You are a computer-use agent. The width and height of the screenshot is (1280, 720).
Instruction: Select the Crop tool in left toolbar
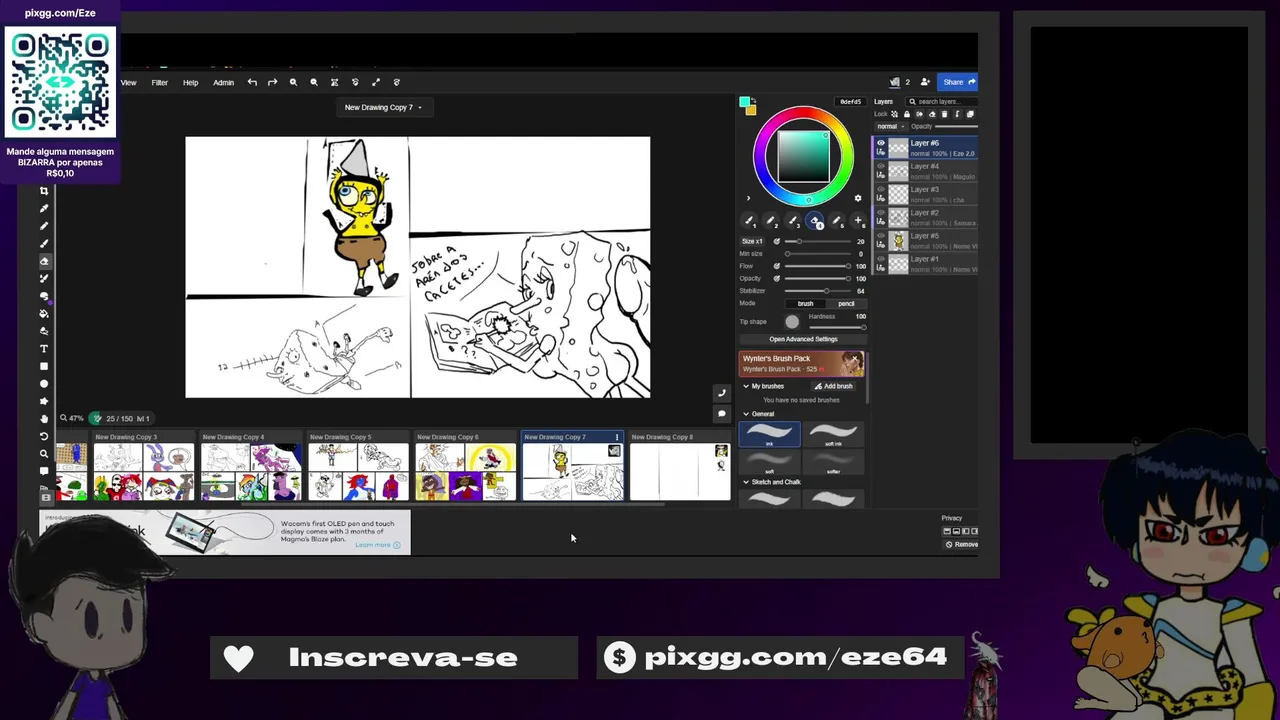coord(44,191)
